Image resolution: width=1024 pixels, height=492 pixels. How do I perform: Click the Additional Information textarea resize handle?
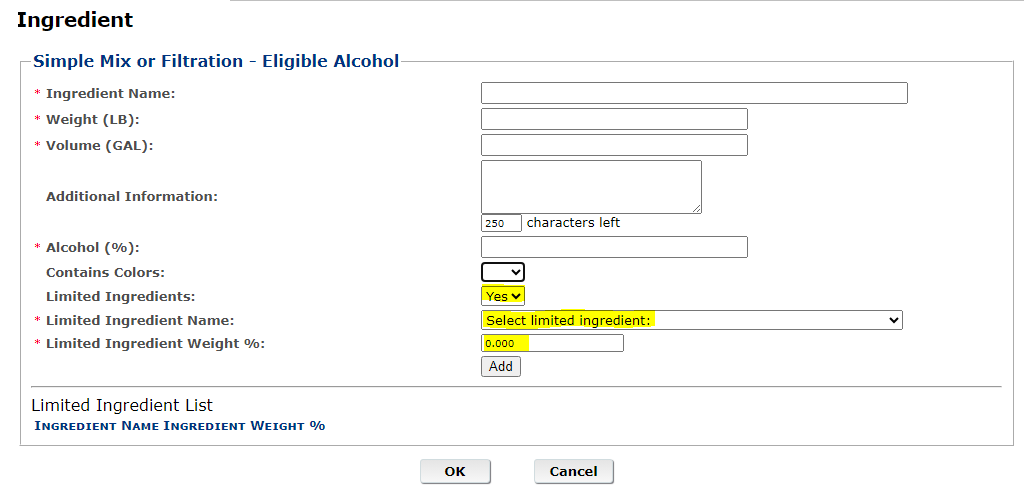(697, 209)
